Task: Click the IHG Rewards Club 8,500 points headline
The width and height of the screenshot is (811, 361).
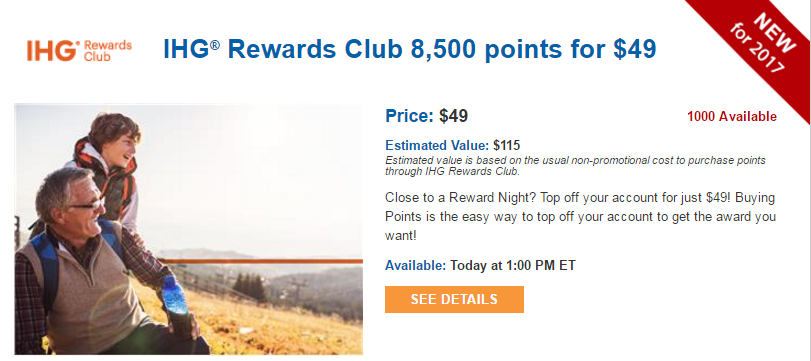Action: click(x=410, y=50)
